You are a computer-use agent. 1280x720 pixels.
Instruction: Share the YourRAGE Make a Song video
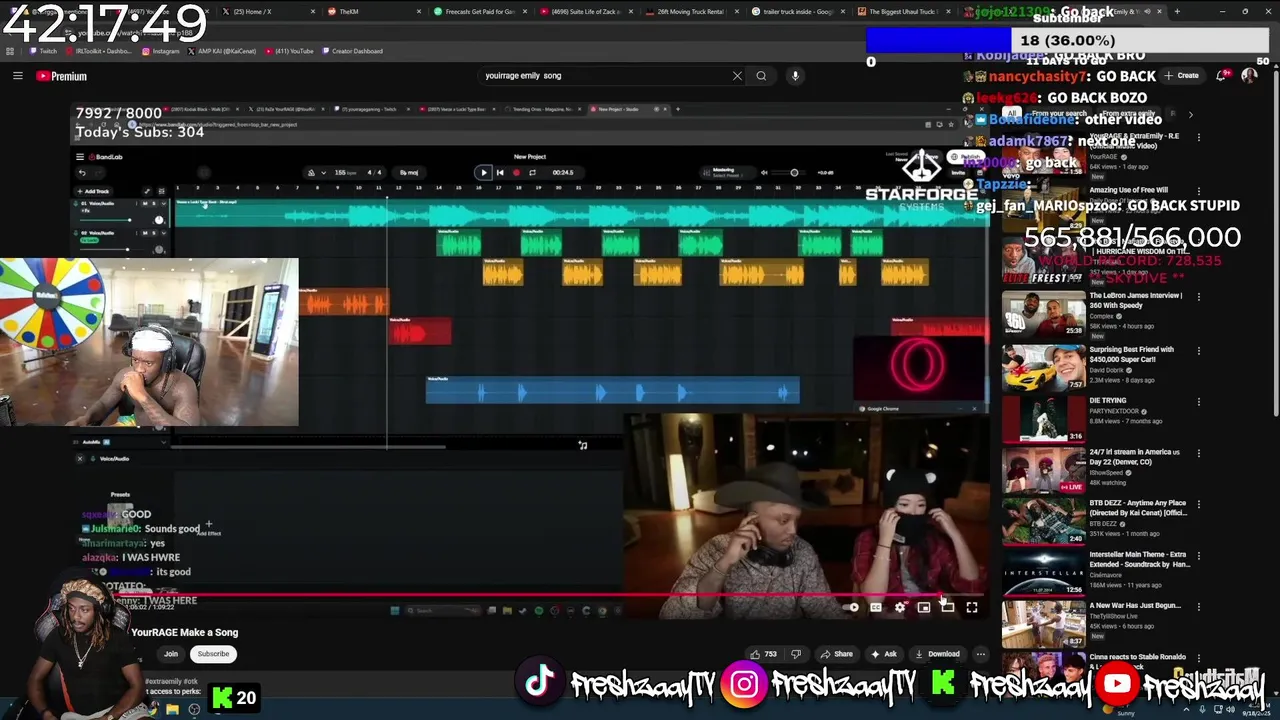tap(838, 654)
